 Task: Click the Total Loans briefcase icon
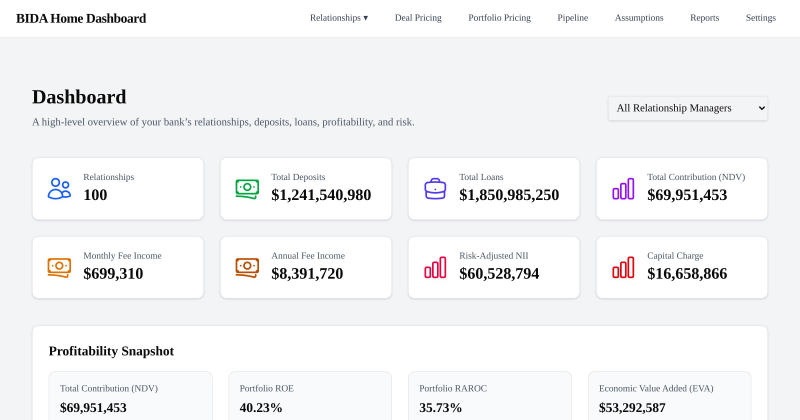435,189
